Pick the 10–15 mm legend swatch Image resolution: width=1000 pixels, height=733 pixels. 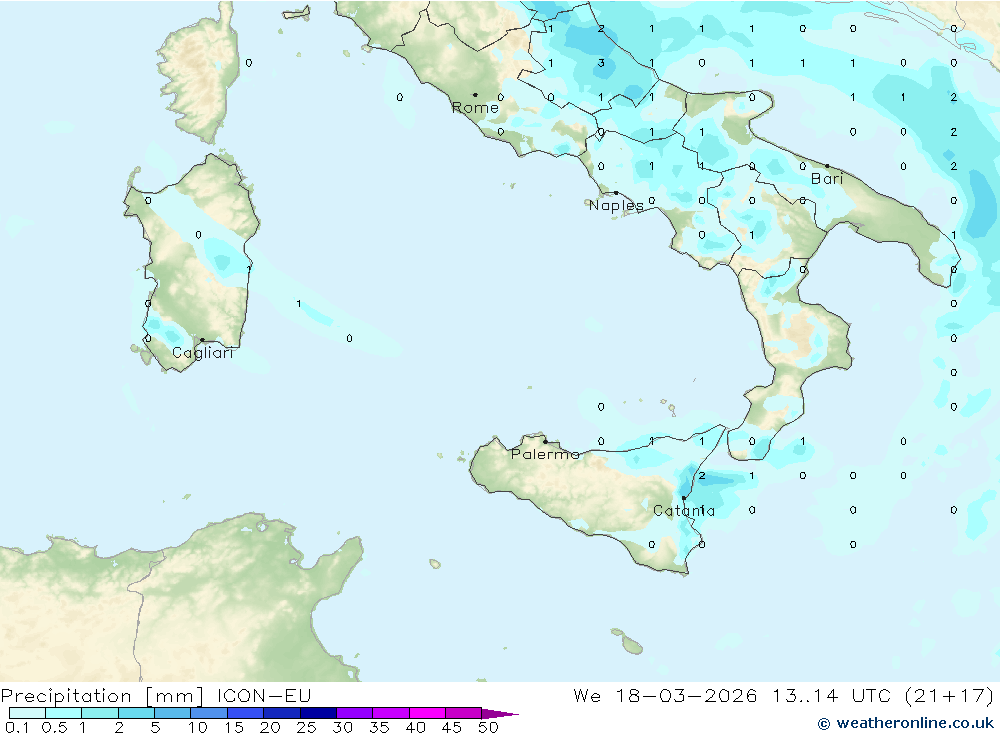point(209,713)
